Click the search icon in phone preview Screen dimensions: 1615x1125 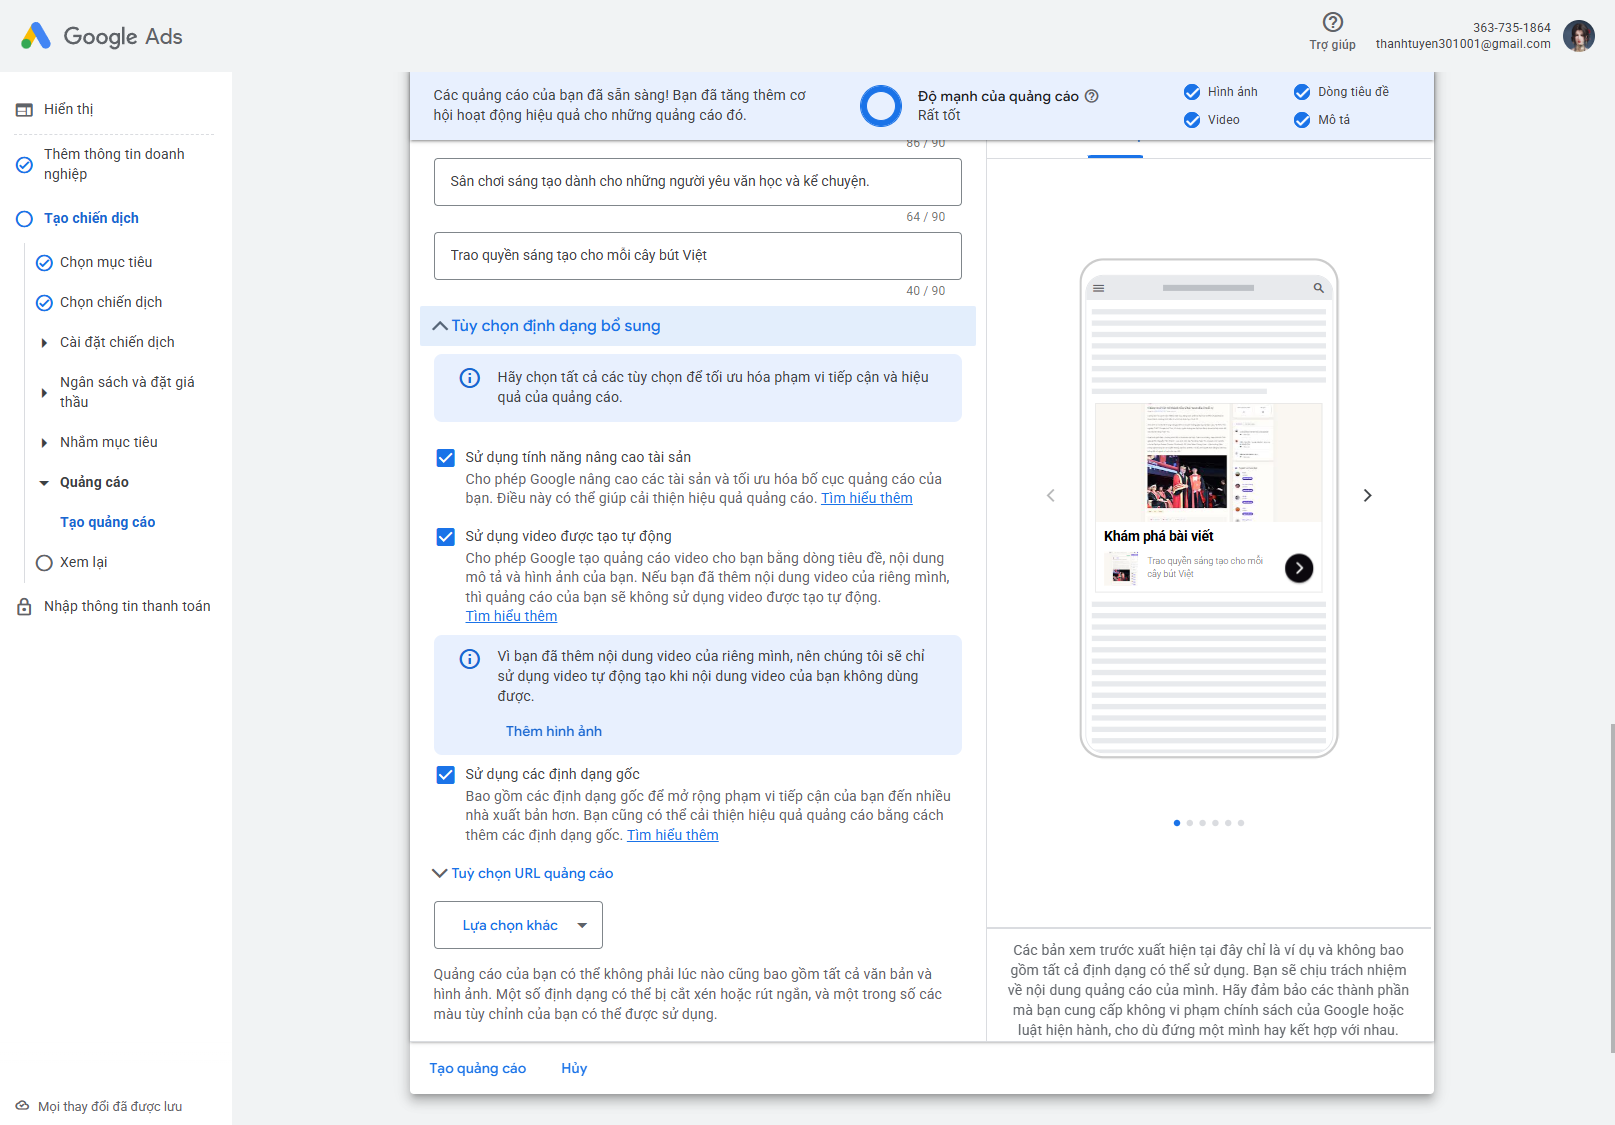pos(1318,288)
